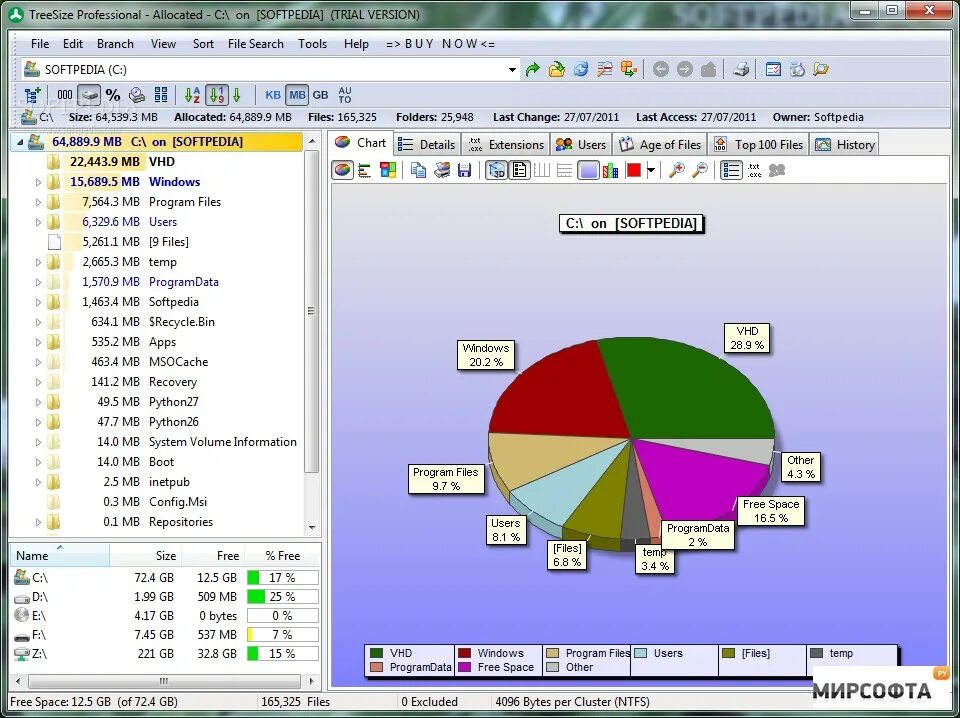Toggle 3D mode for the chart
This screenshot has height=718, width=960.
[497, 170]
